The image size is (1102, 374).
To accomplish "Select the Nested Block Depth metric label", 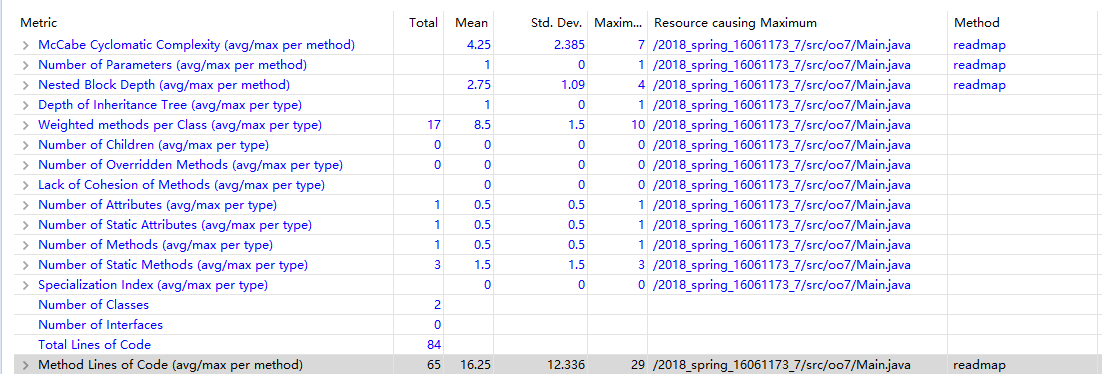I will [164, 85].
